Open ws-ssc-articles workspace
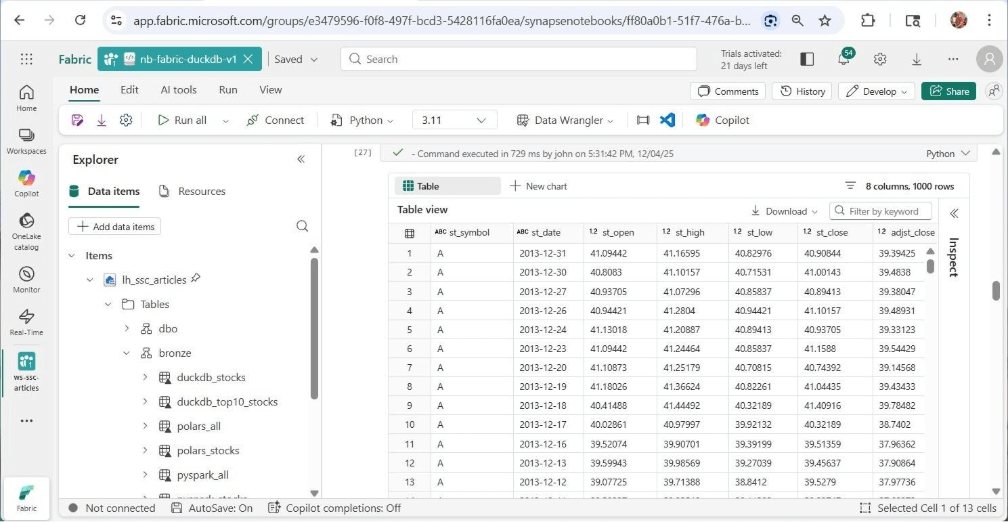This screenshot has width=1008, height=522. [x=26, y=372]
